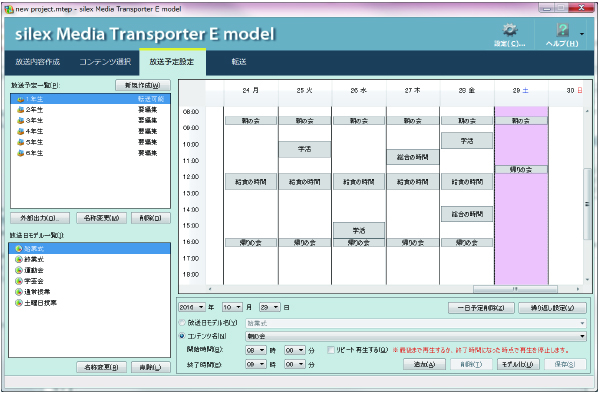Click the app icon in the title bar
Viewport: 600px width, 395px height.
pos(9,9)
